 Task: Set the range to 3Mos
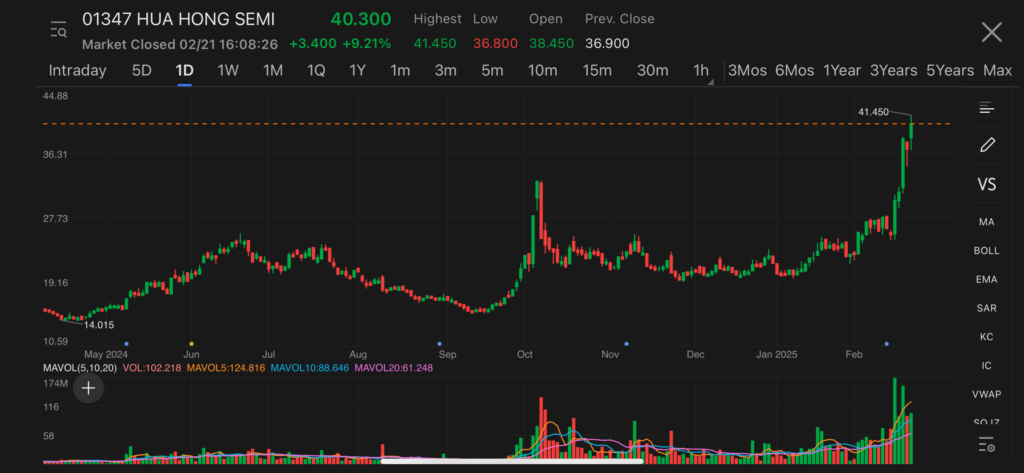pyautogui.click(x=747, y=70)
